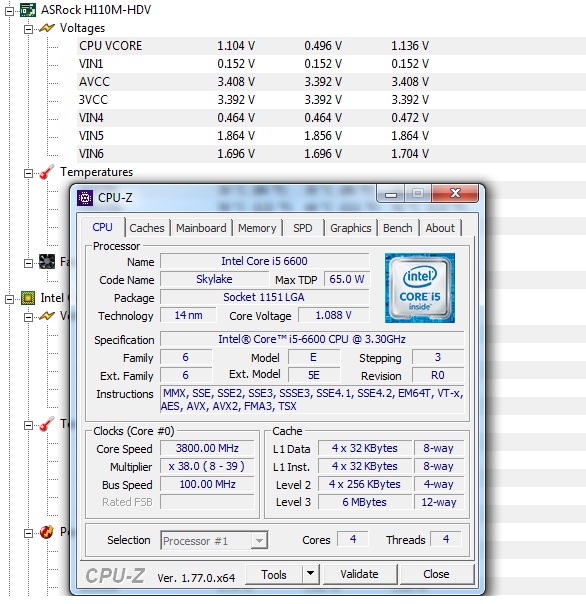Viewport: 586px width, 604px height.
Task: Collapse the Intel temperatures tree node
Action: pos(28,425)
